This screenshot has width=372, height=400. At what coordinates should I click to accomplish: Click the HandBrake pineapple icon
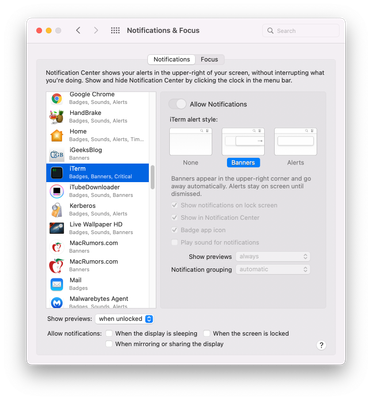(x=57, y=117)
